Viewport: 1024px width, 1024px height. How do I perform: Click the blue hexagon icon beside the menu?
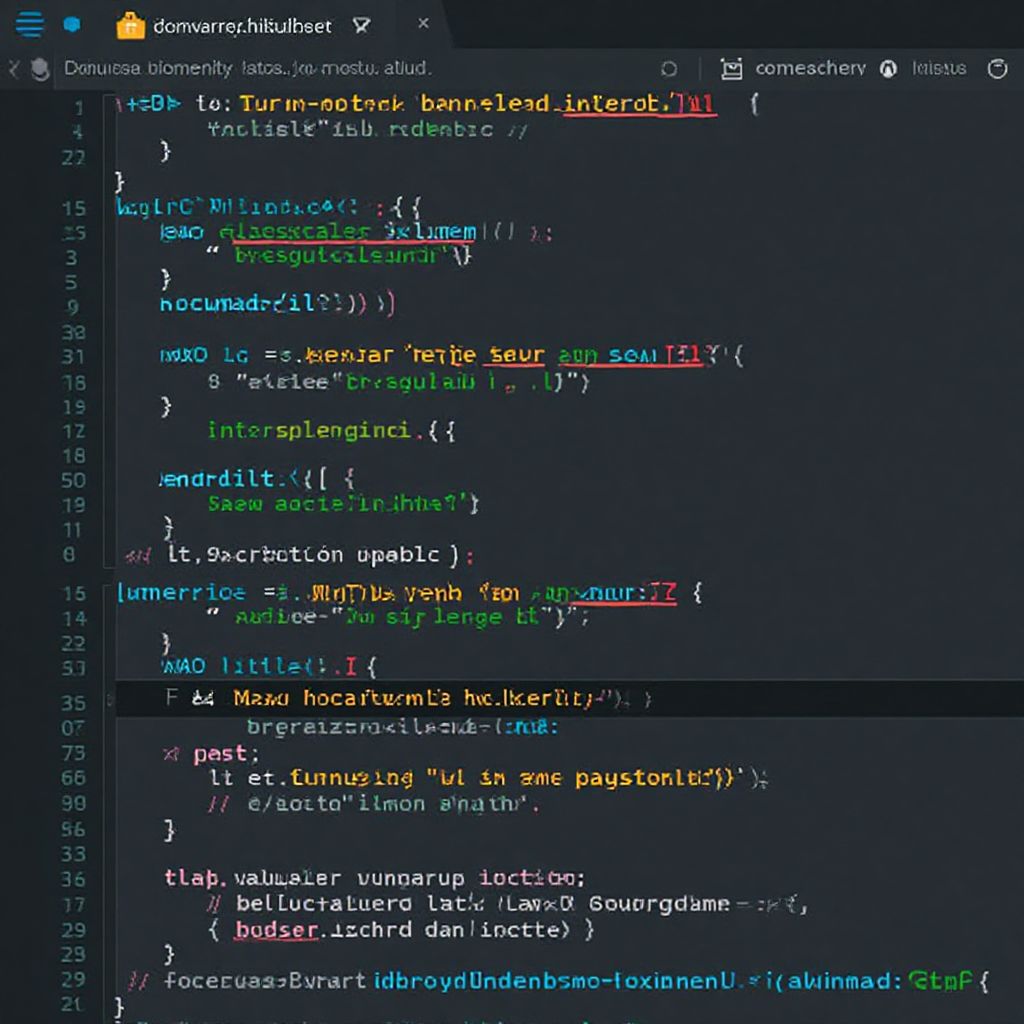click(x=72, y=25)
